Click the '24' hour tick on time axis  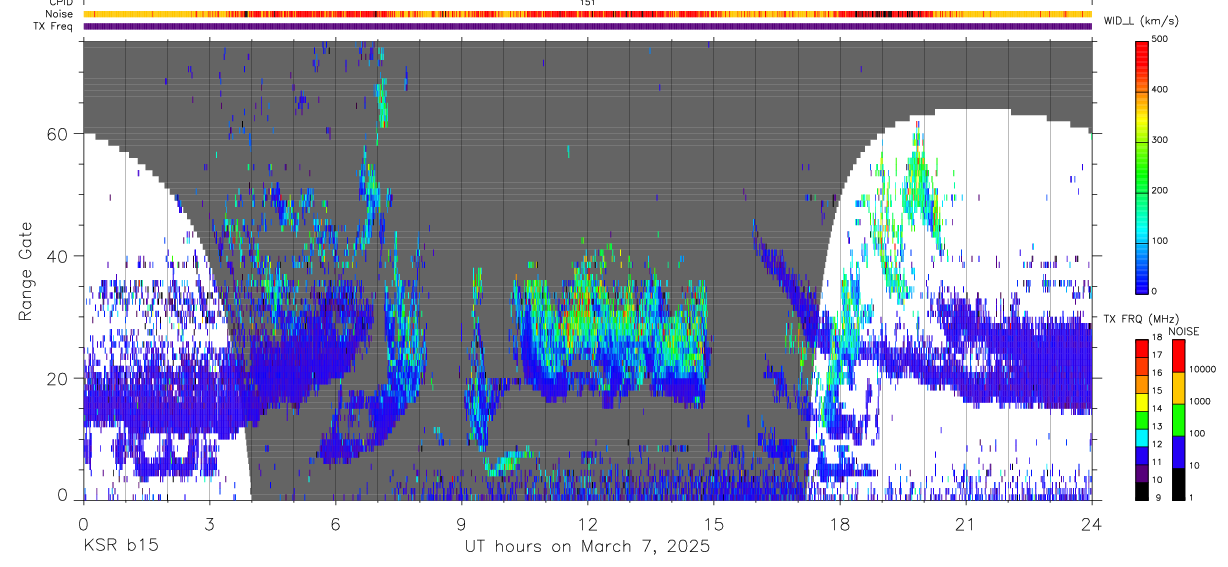pos(1091,523)
